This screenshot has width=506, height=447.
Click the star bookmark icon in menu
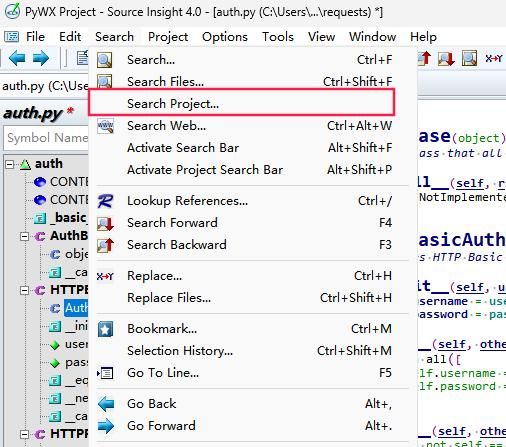[x=105, y=329]
